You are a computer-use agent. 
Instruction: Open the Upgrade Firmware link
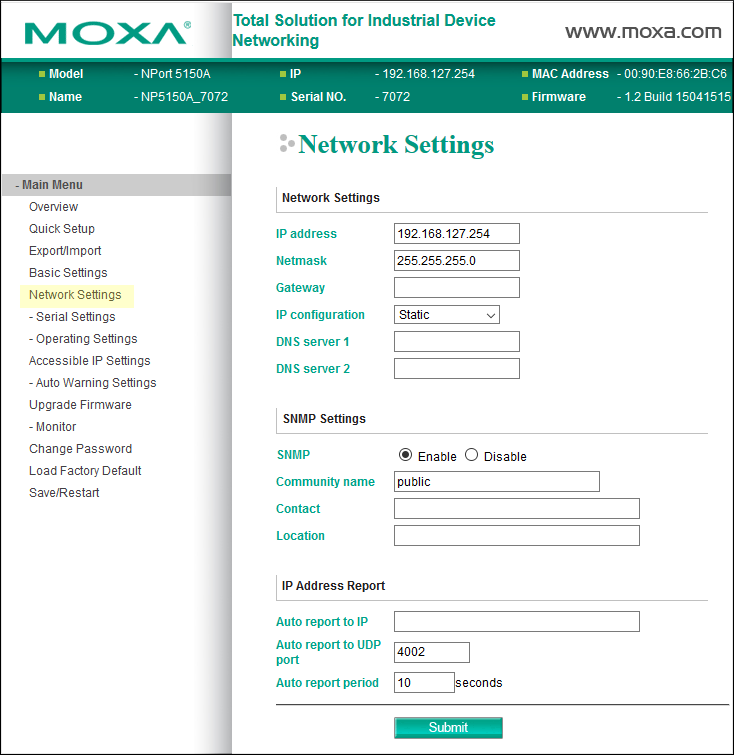coord(80,405)
